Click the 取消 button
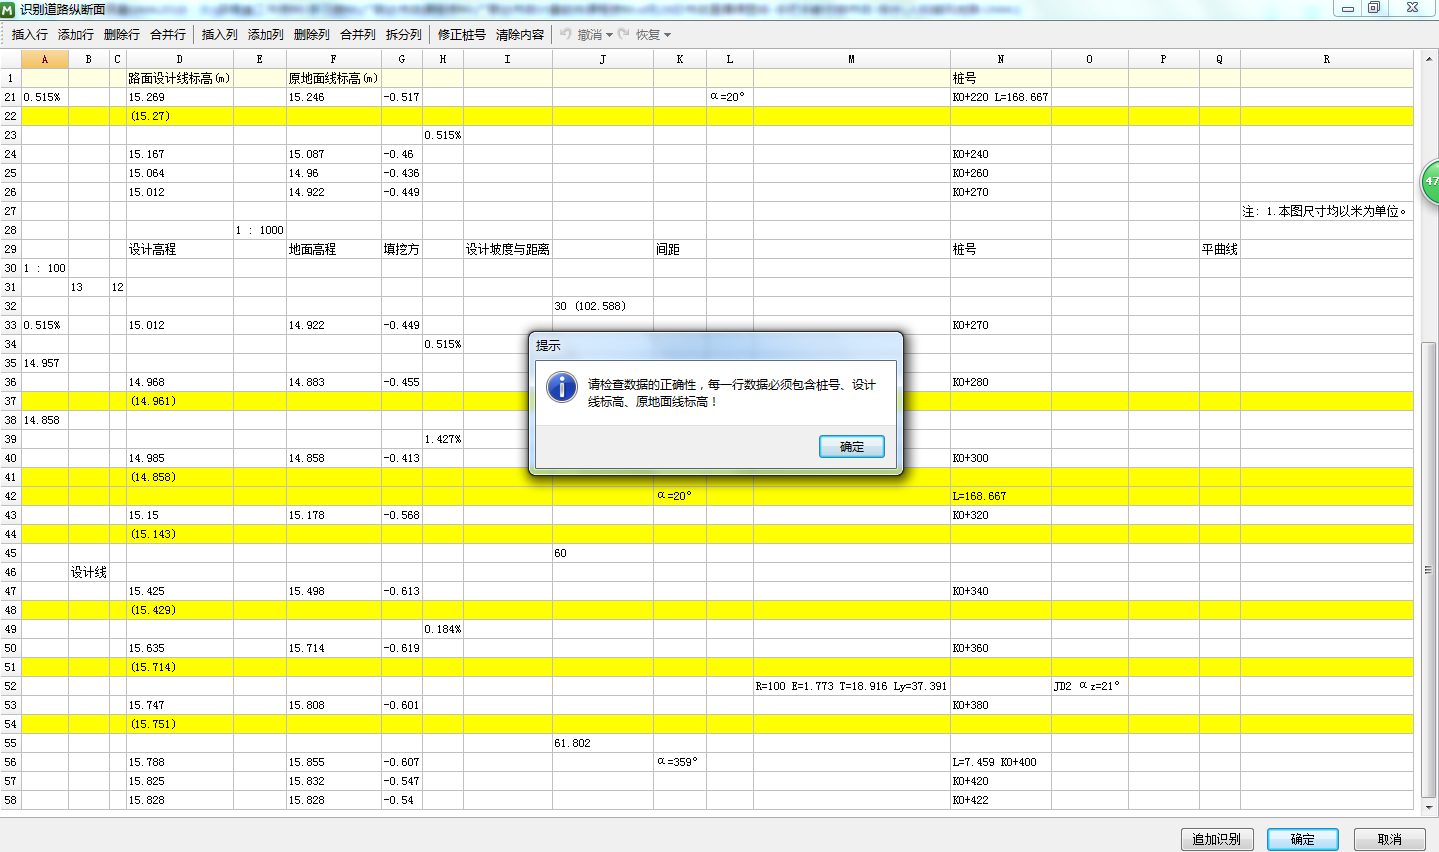1439x852 pixels. [1389, 839]
